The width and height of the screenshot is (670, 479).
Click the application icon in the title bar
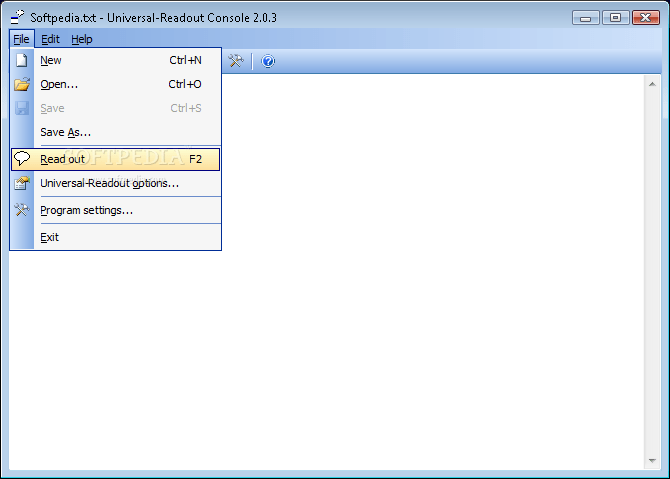pyautogui.click(x=18, y=18)
